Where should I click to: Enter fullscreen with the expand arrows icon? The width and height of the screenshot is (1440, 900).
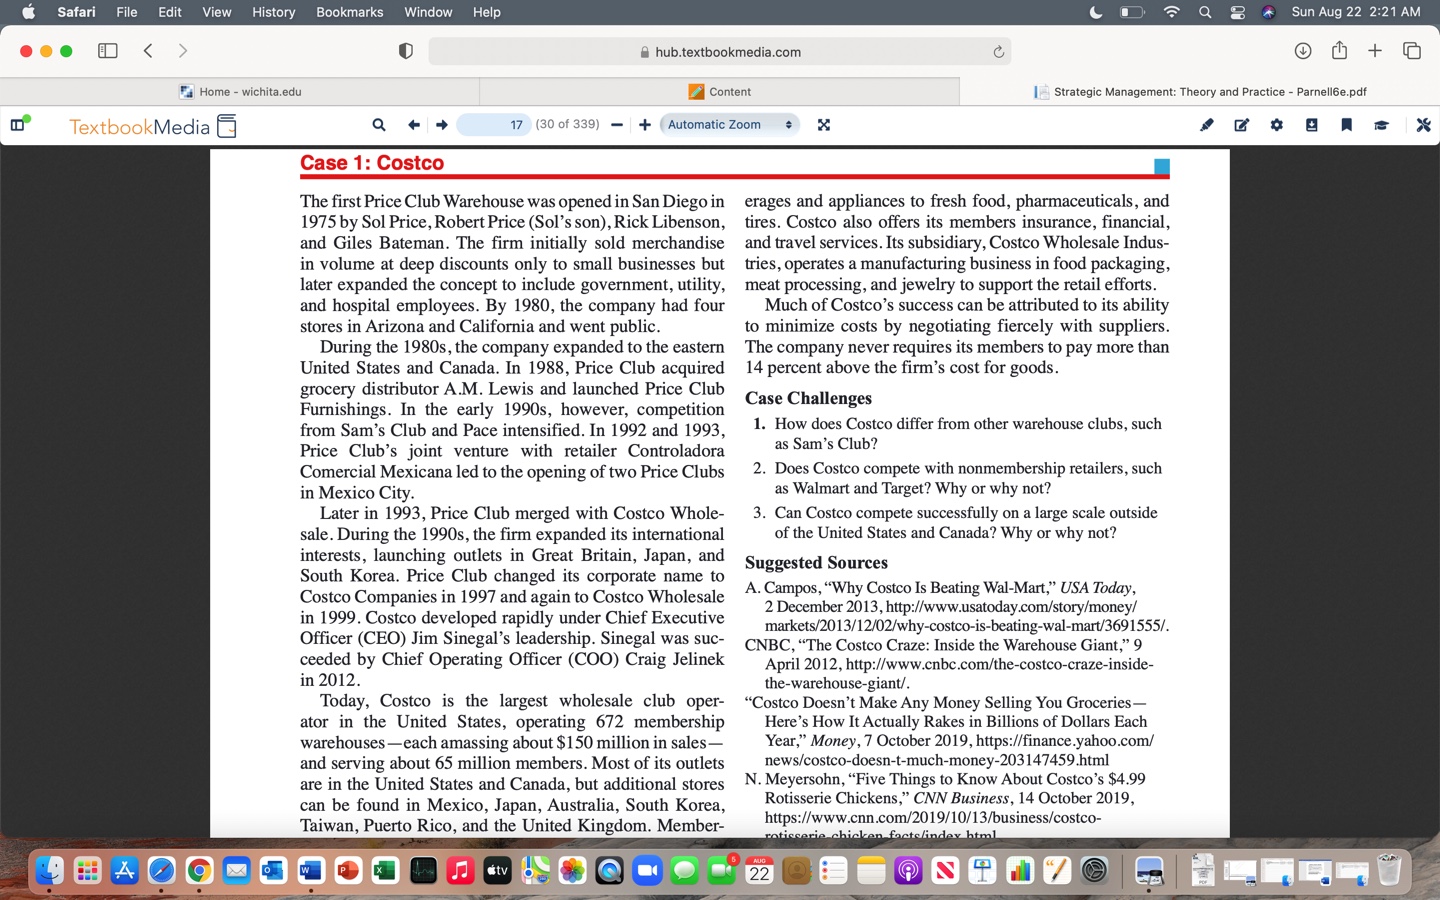(x=824, y=125)
